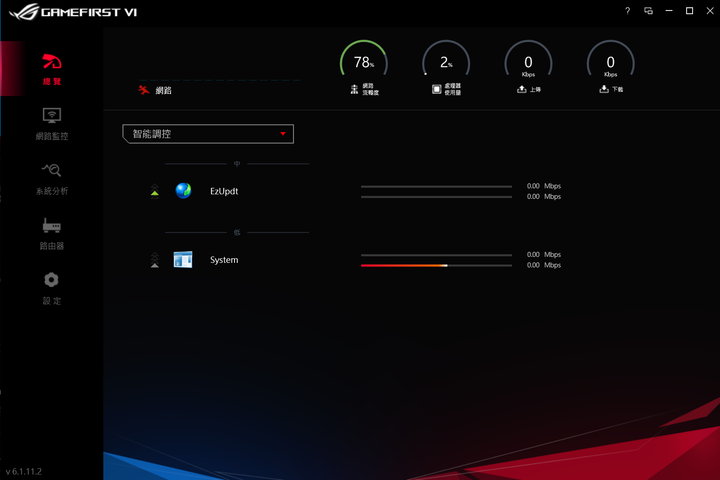Change priority arrows for EzUpdt
Viewport: 720px width, 480px height.
pos(155,191)
